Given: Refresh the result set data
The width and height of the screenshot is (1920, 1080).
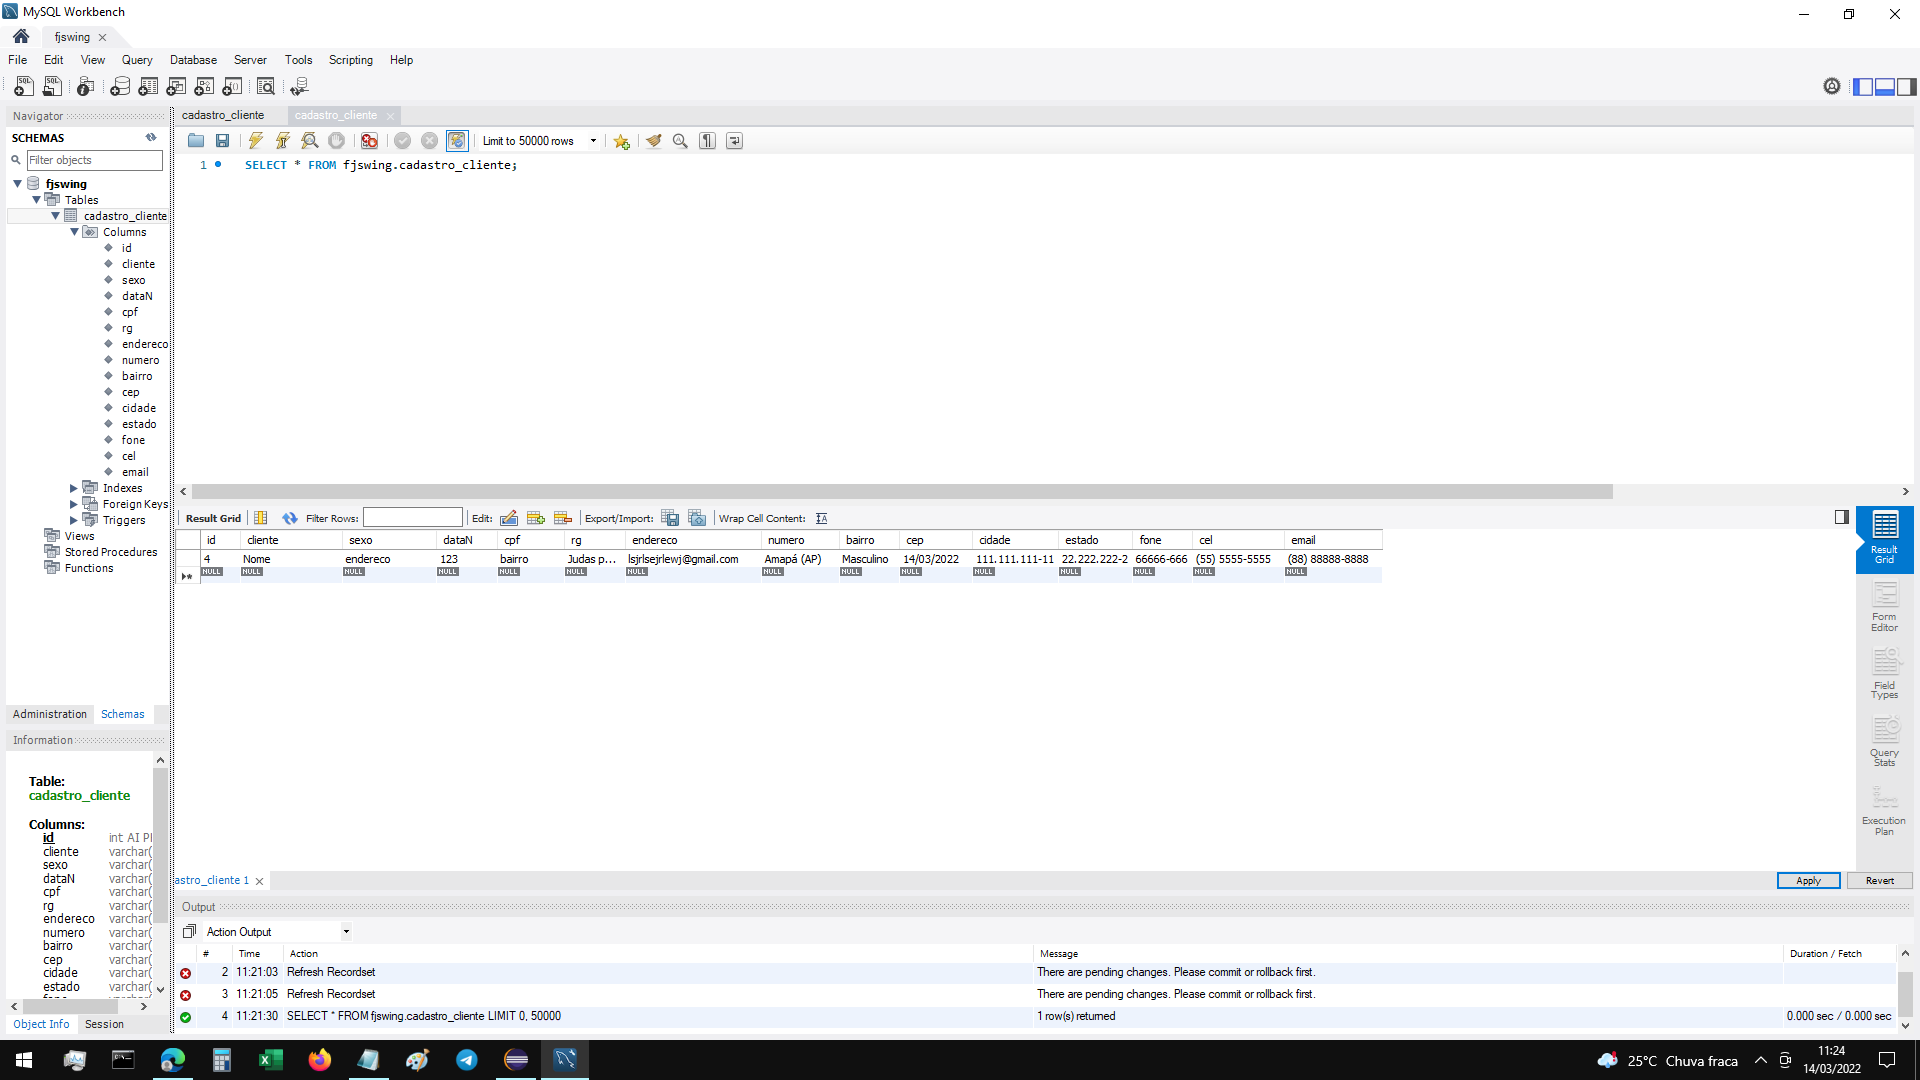Looking at the screenshot, I should coord(290,518).
